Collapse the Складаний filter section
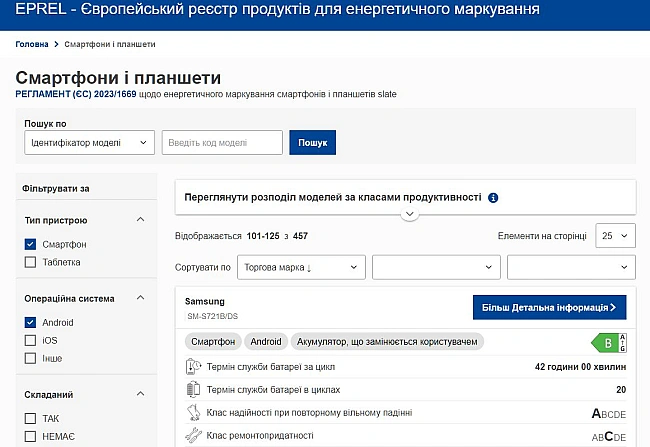 pos(141,394)
